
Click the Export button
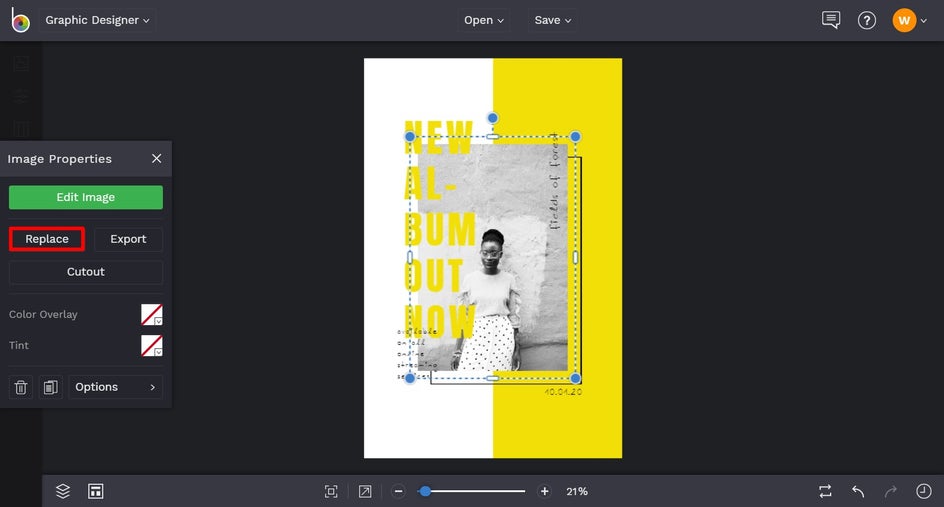128,239
